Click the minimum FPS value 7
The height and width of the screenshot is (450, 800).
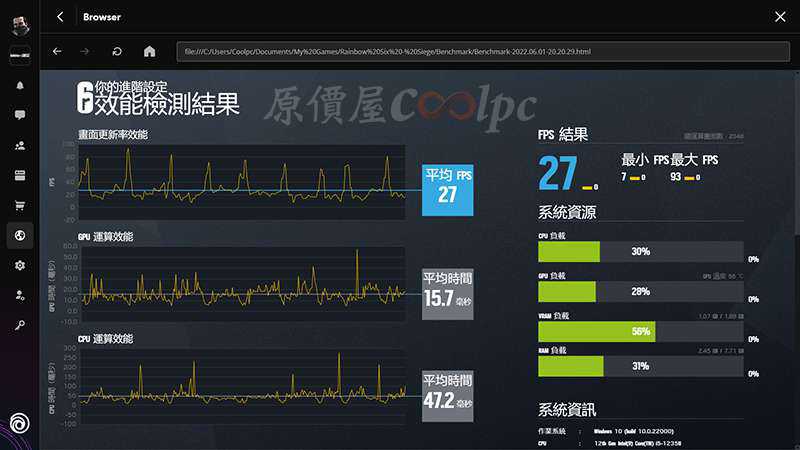coord(623,177)
